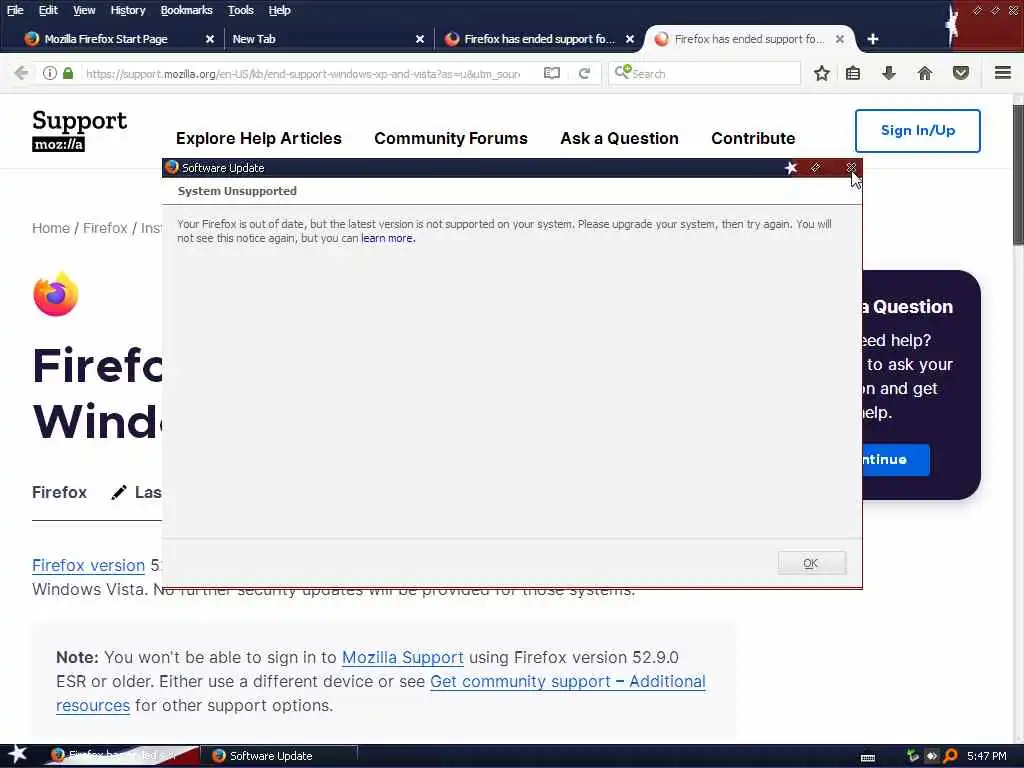Close the Mozilla Firefox Start Page tab
1024x768 pixels.
[x=210, y=39]
